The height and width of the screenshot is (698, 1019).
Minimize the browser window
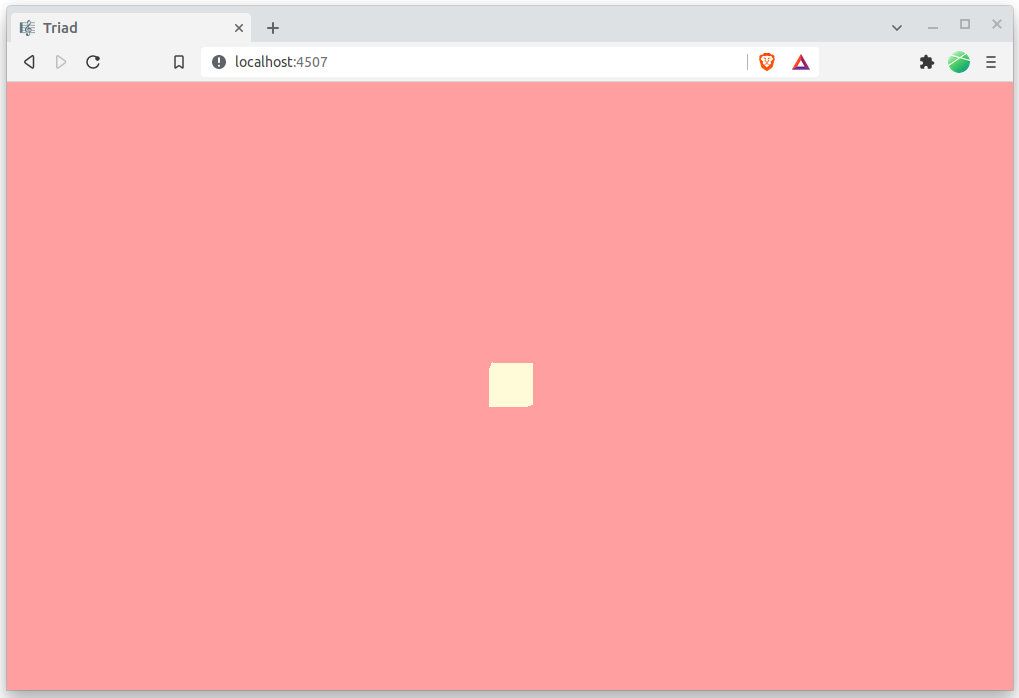[933, 27]
